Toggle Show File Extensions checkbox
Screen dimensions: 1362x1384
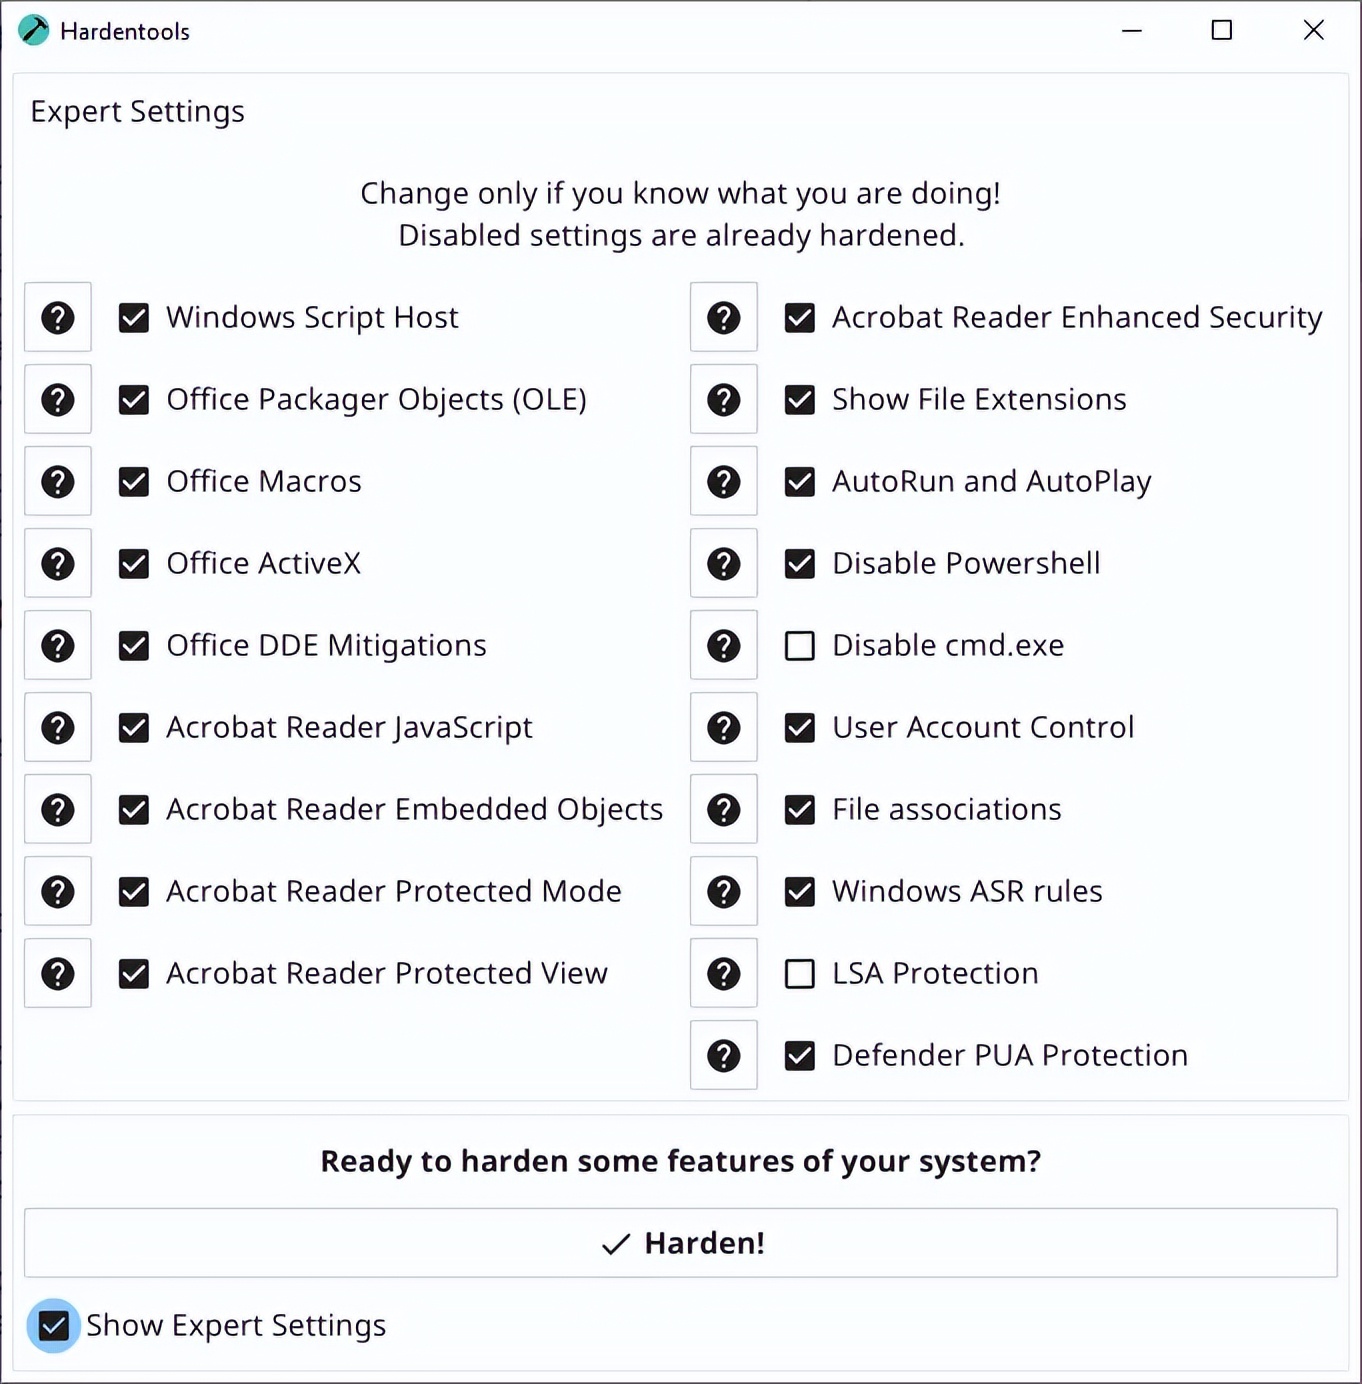[x=800, y=400]
